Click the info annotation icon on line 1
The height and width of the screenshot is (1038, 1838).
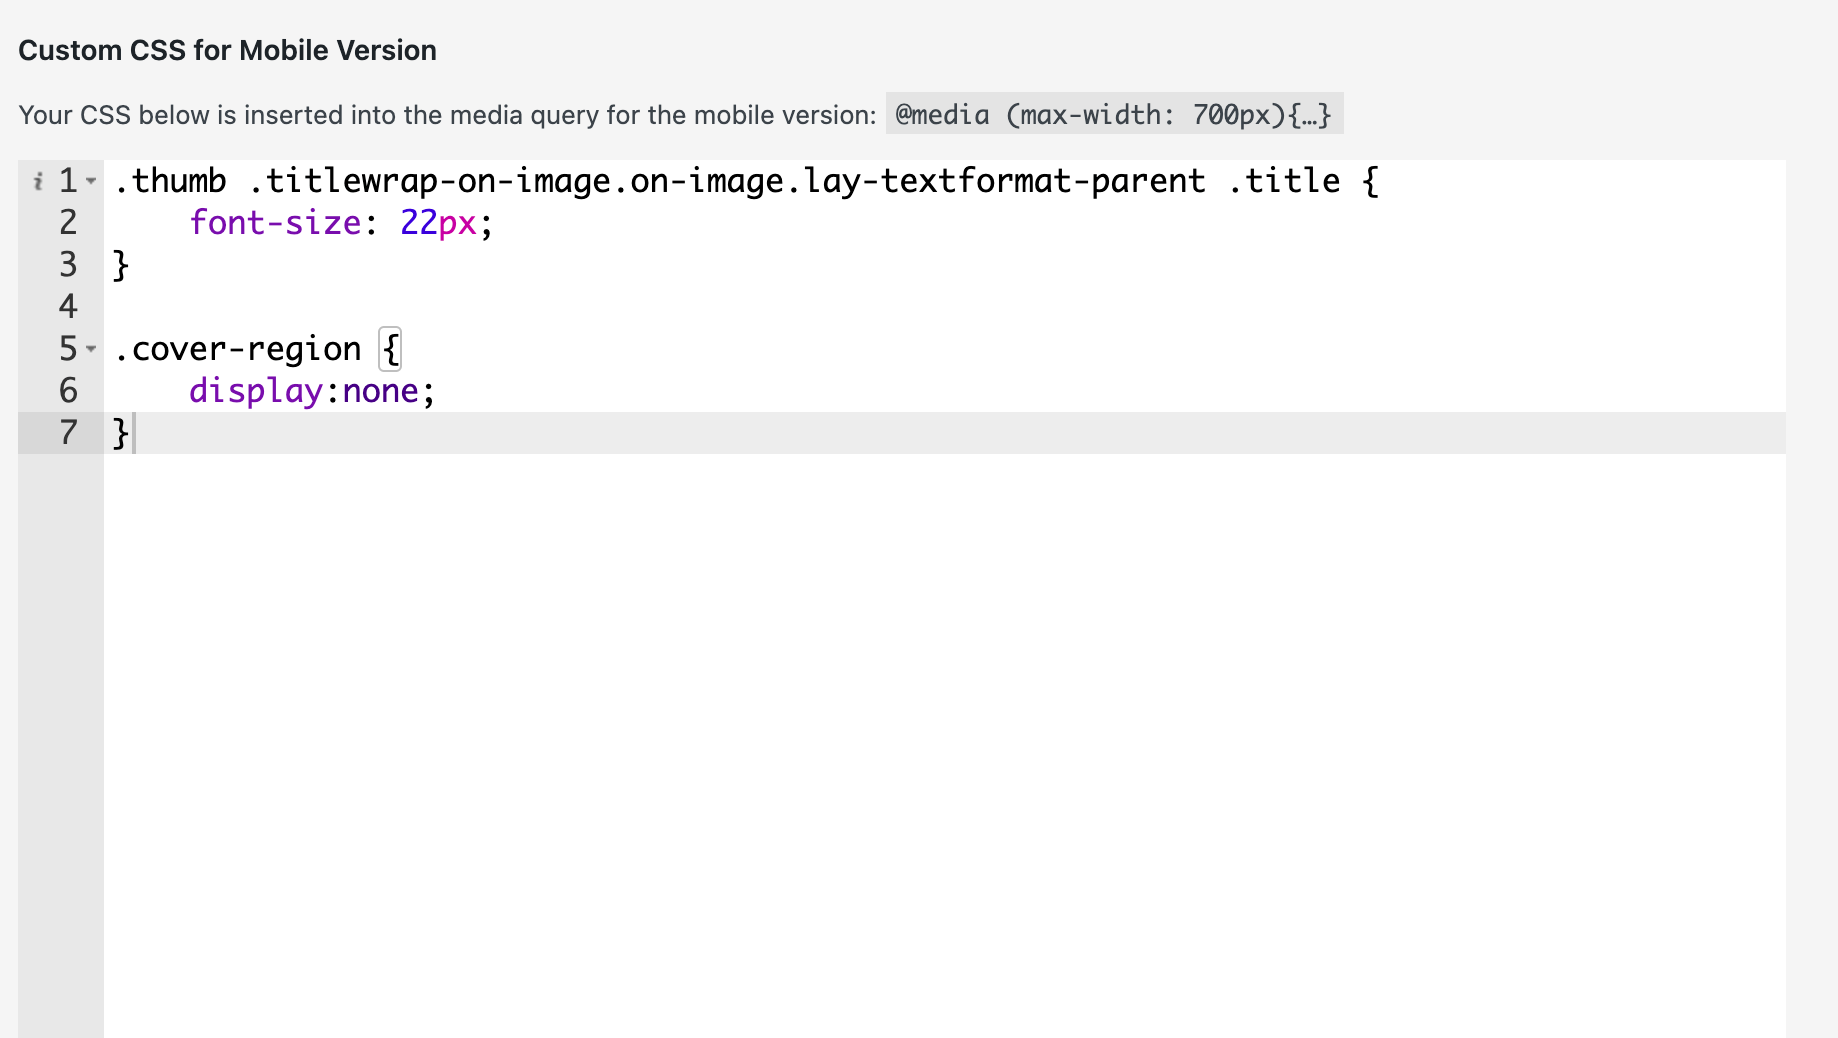(38, 181)
